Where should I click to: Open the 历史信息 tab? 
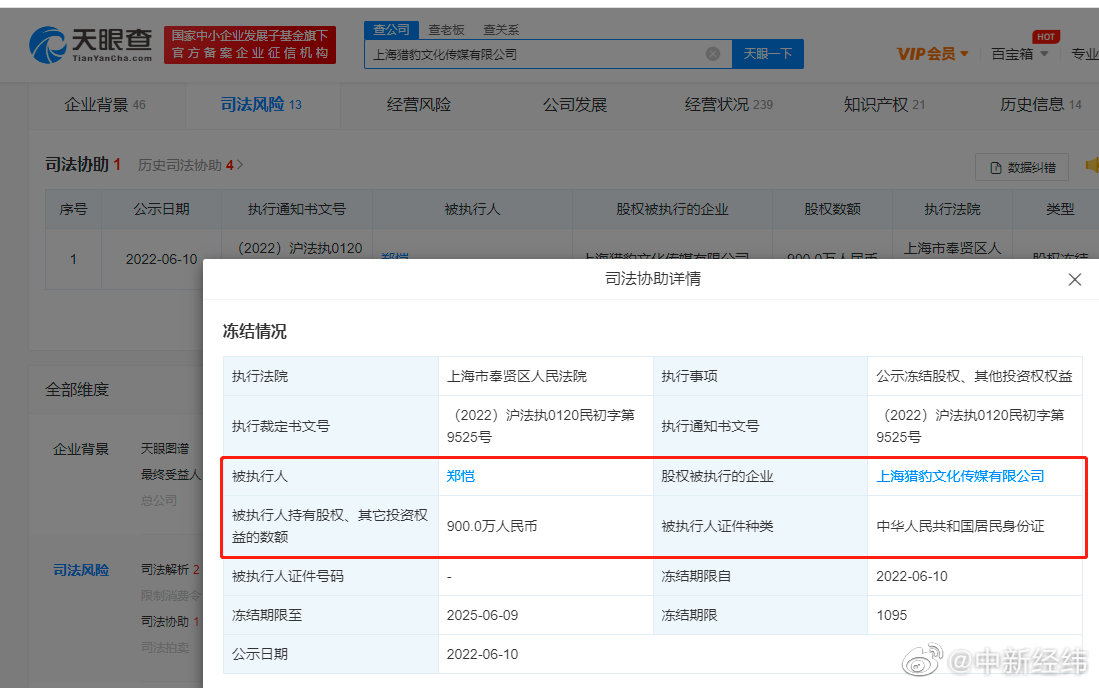pyautogui.click(x=1041, y=105)
